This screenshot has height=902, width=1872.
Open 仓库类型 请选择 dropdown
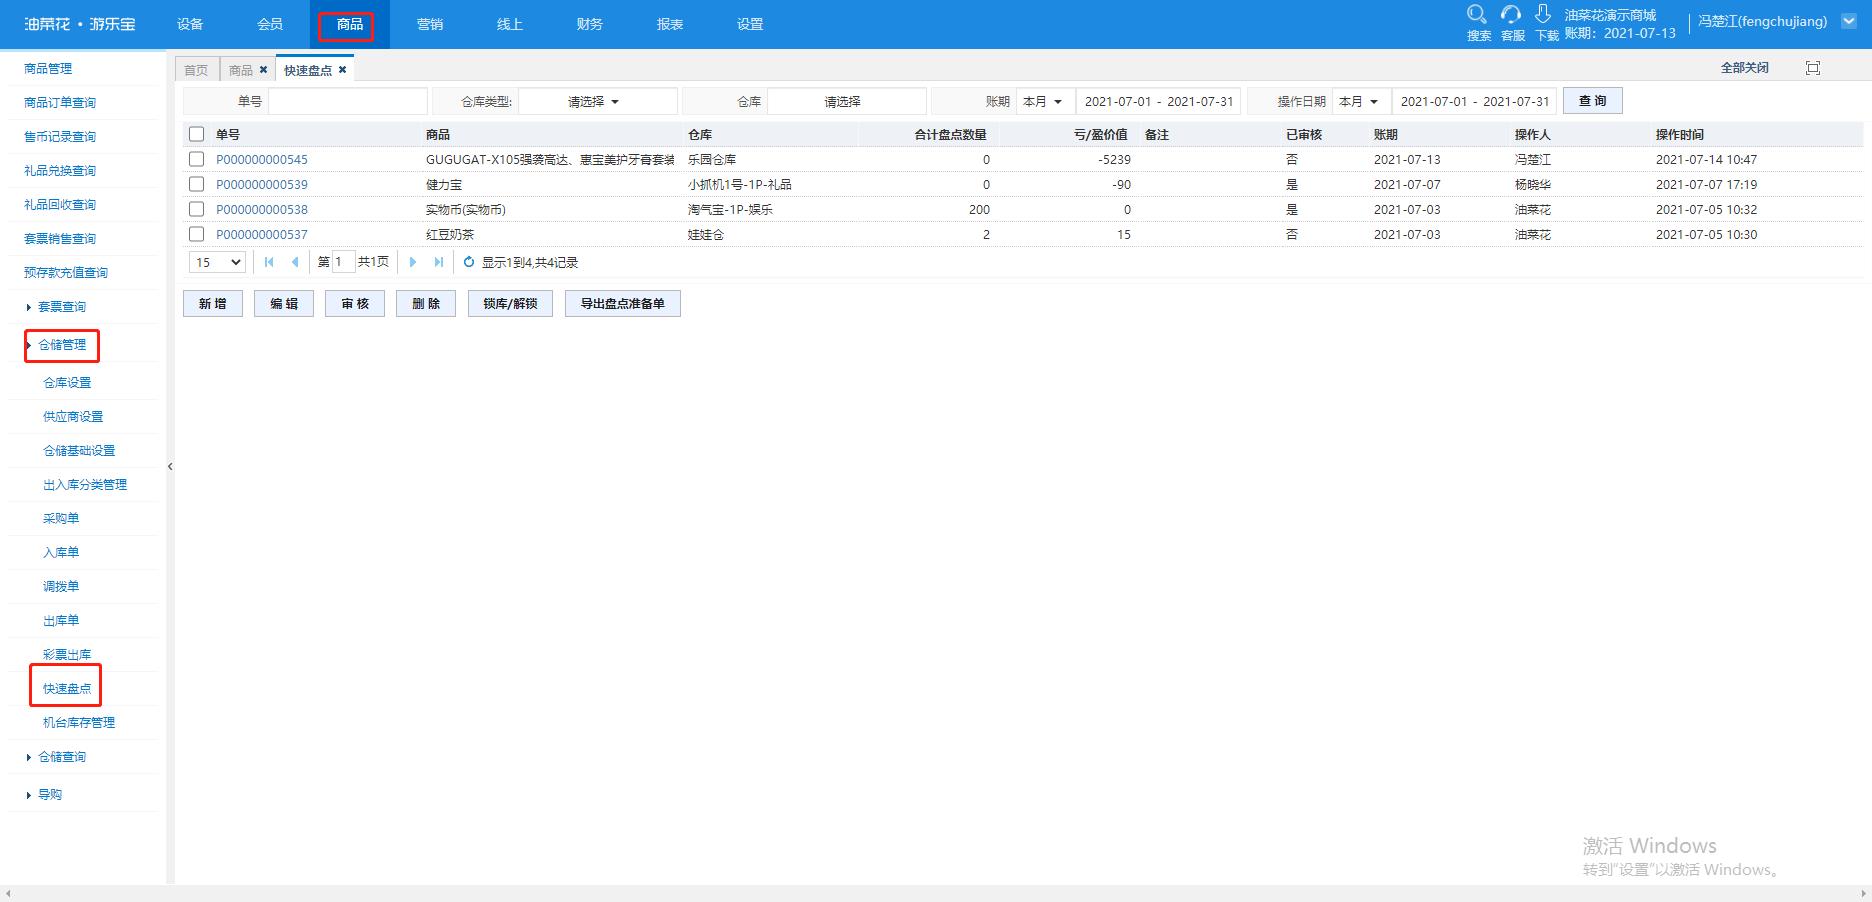click(598, 101)
